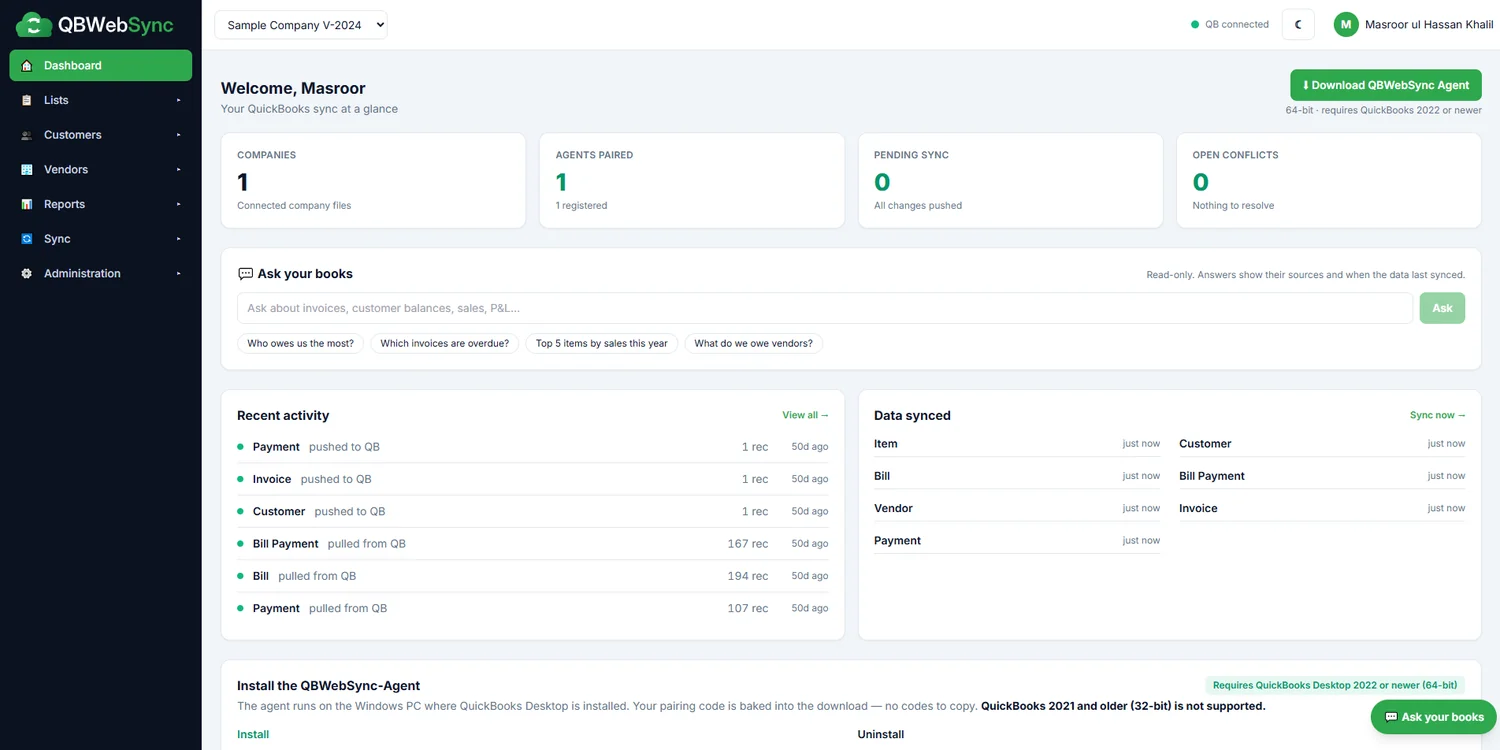The image size is (1500, 750).
Task: Click the Item row in Data synced
Action: point(1017,444)
